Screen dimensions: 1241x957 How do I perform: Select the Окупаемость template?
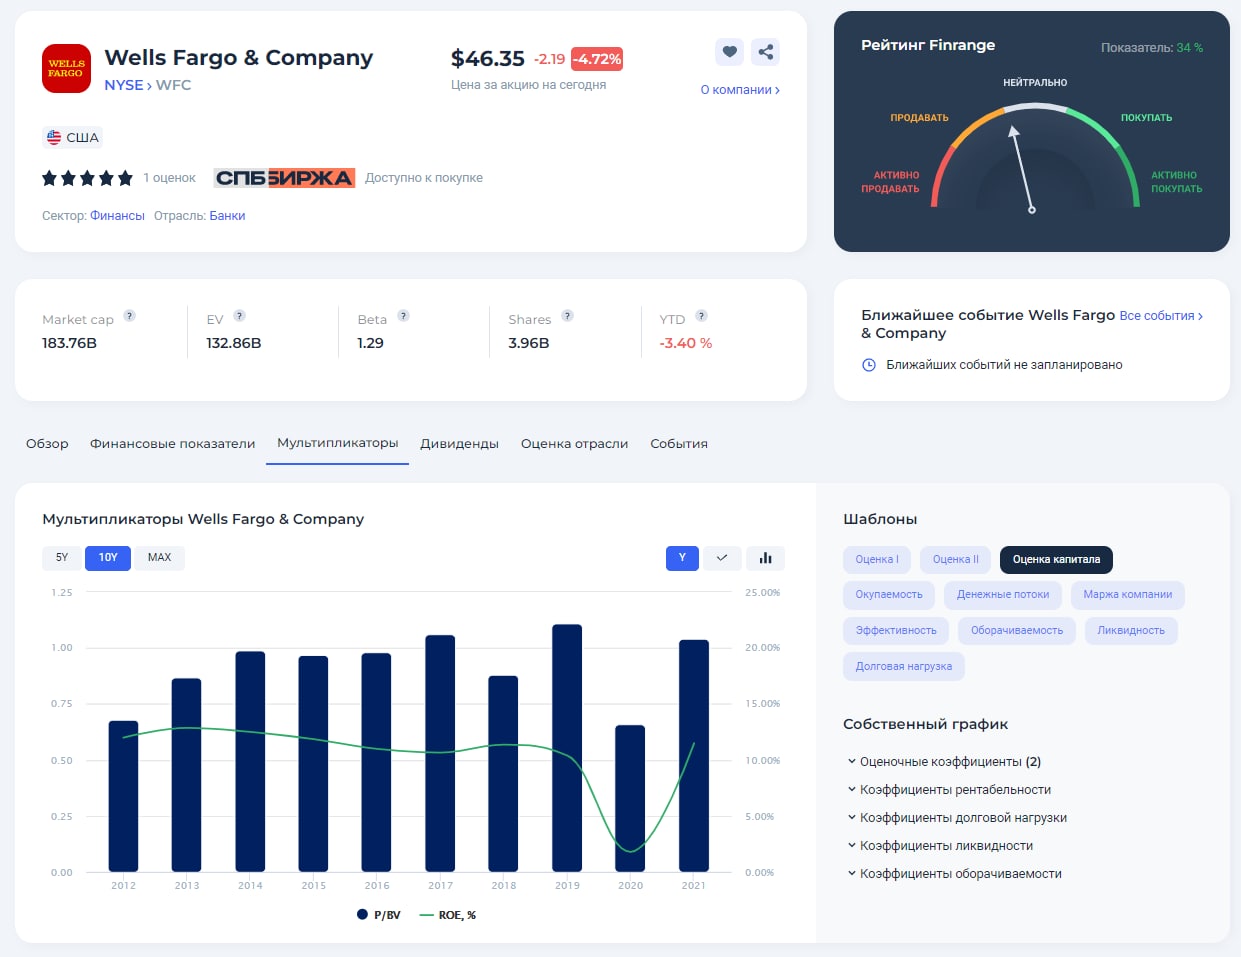[x=889, y=595]
